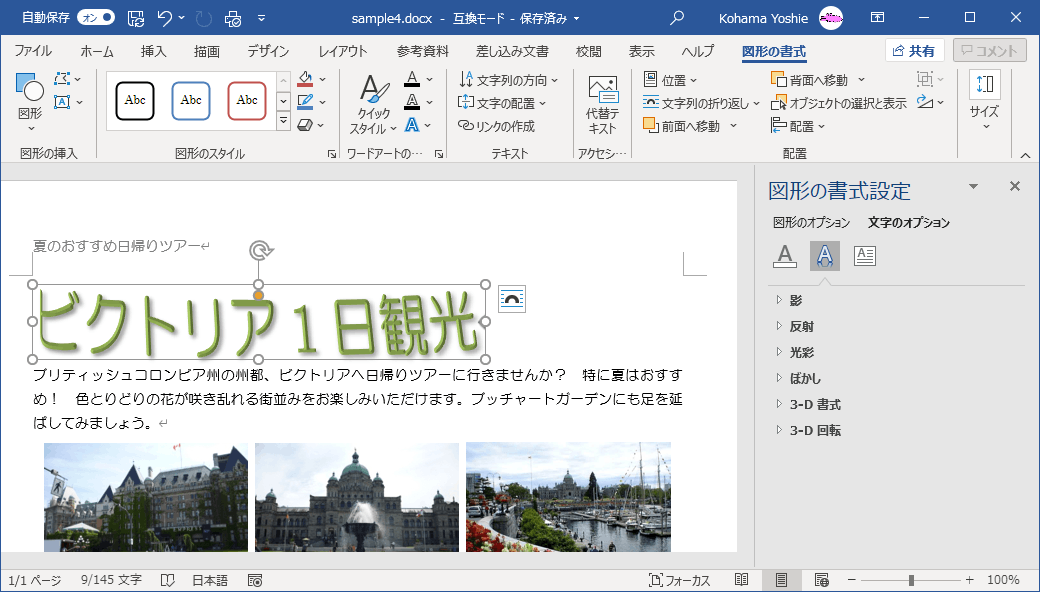This screenshot has width=1040, height=592.
Task: Click the save icon in title bar
Action: [136, 18]
